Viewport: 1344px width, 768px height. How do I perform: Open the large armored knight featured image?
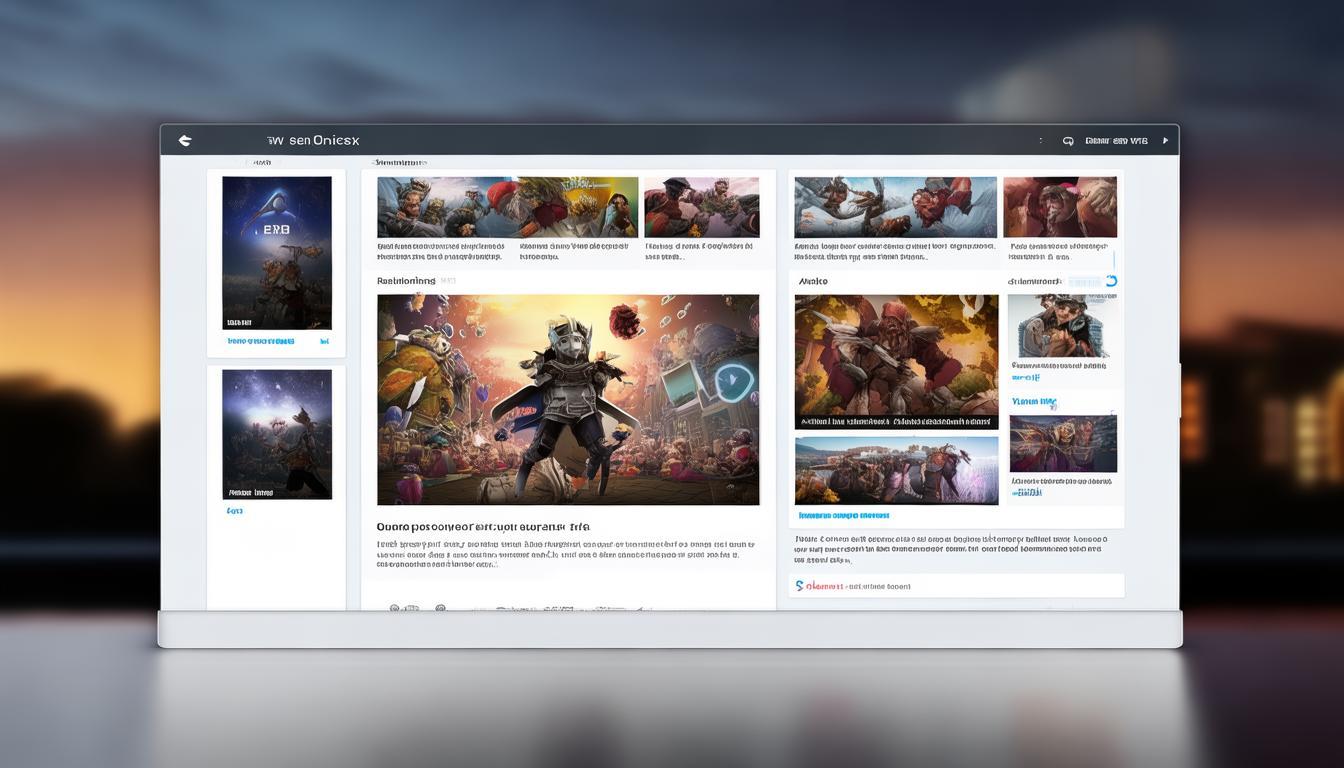568,400
